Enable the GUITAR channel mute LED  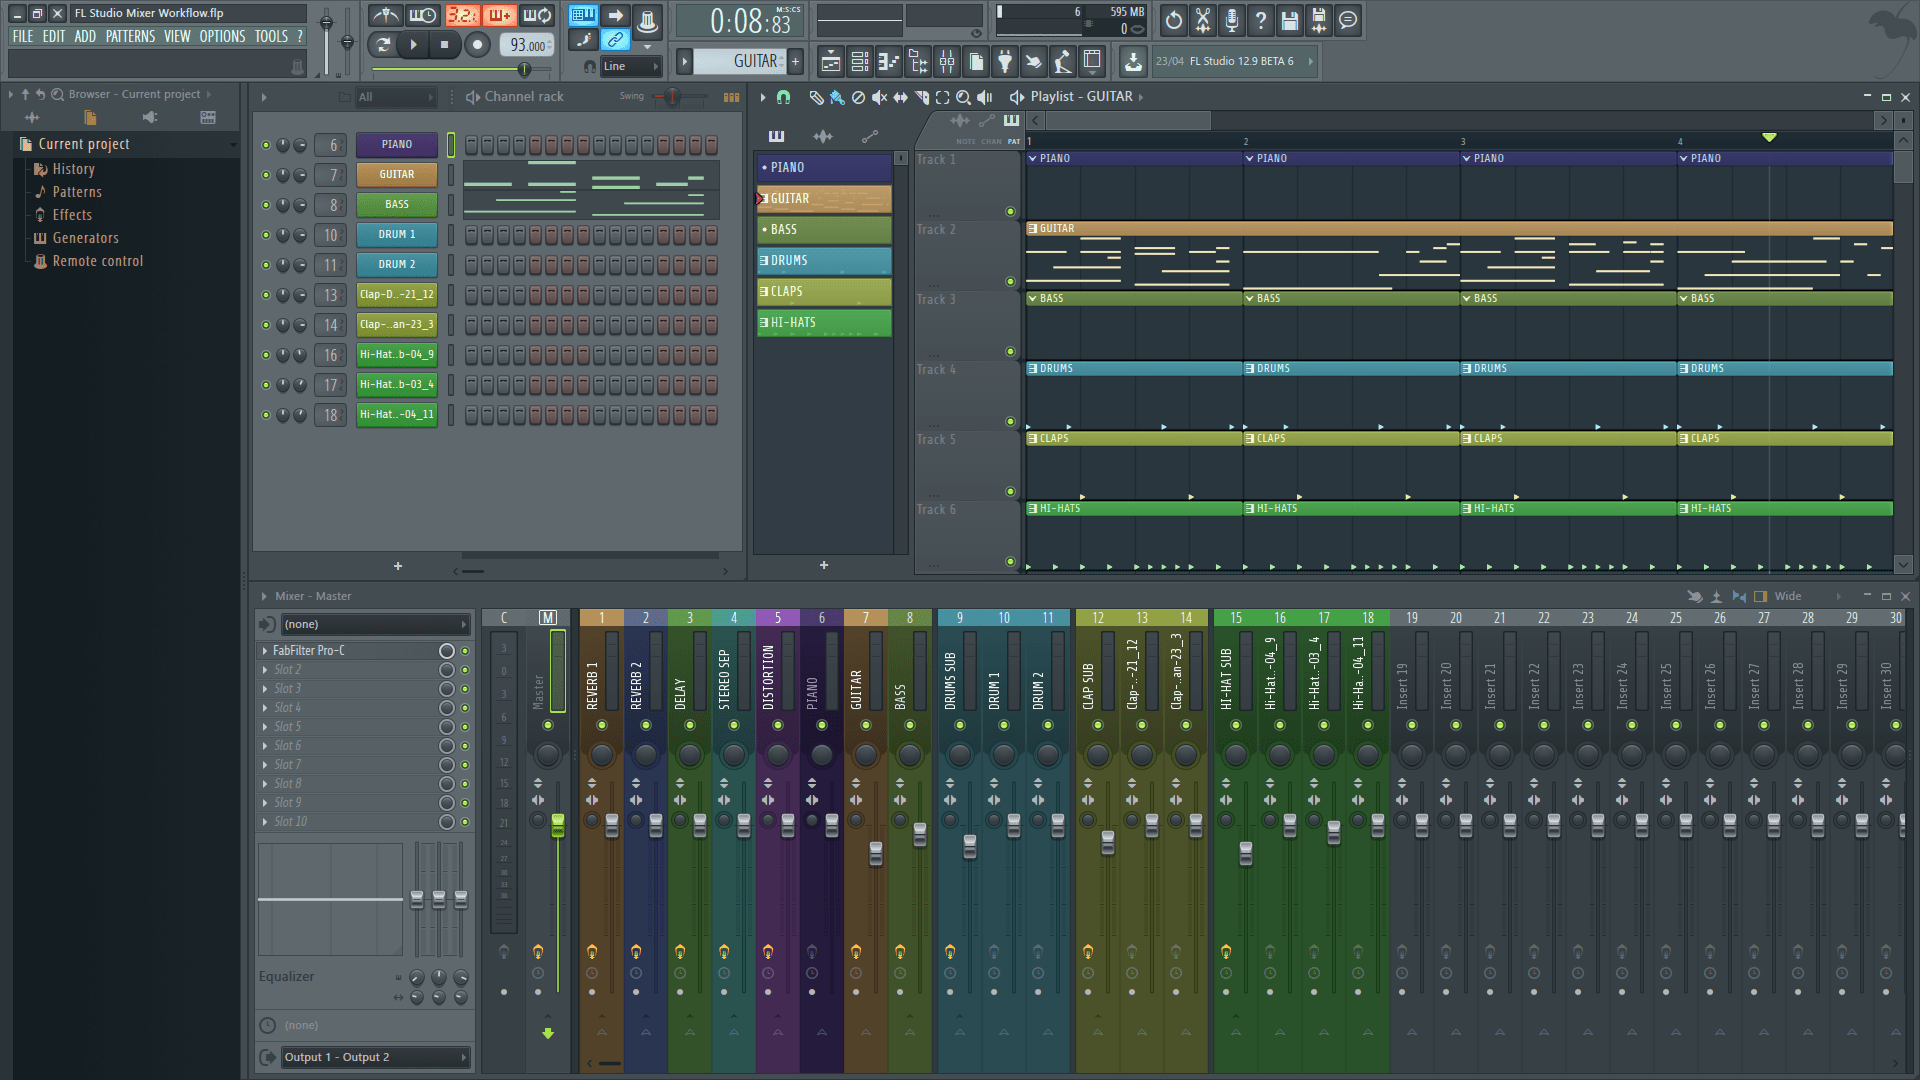click(266, 174)
